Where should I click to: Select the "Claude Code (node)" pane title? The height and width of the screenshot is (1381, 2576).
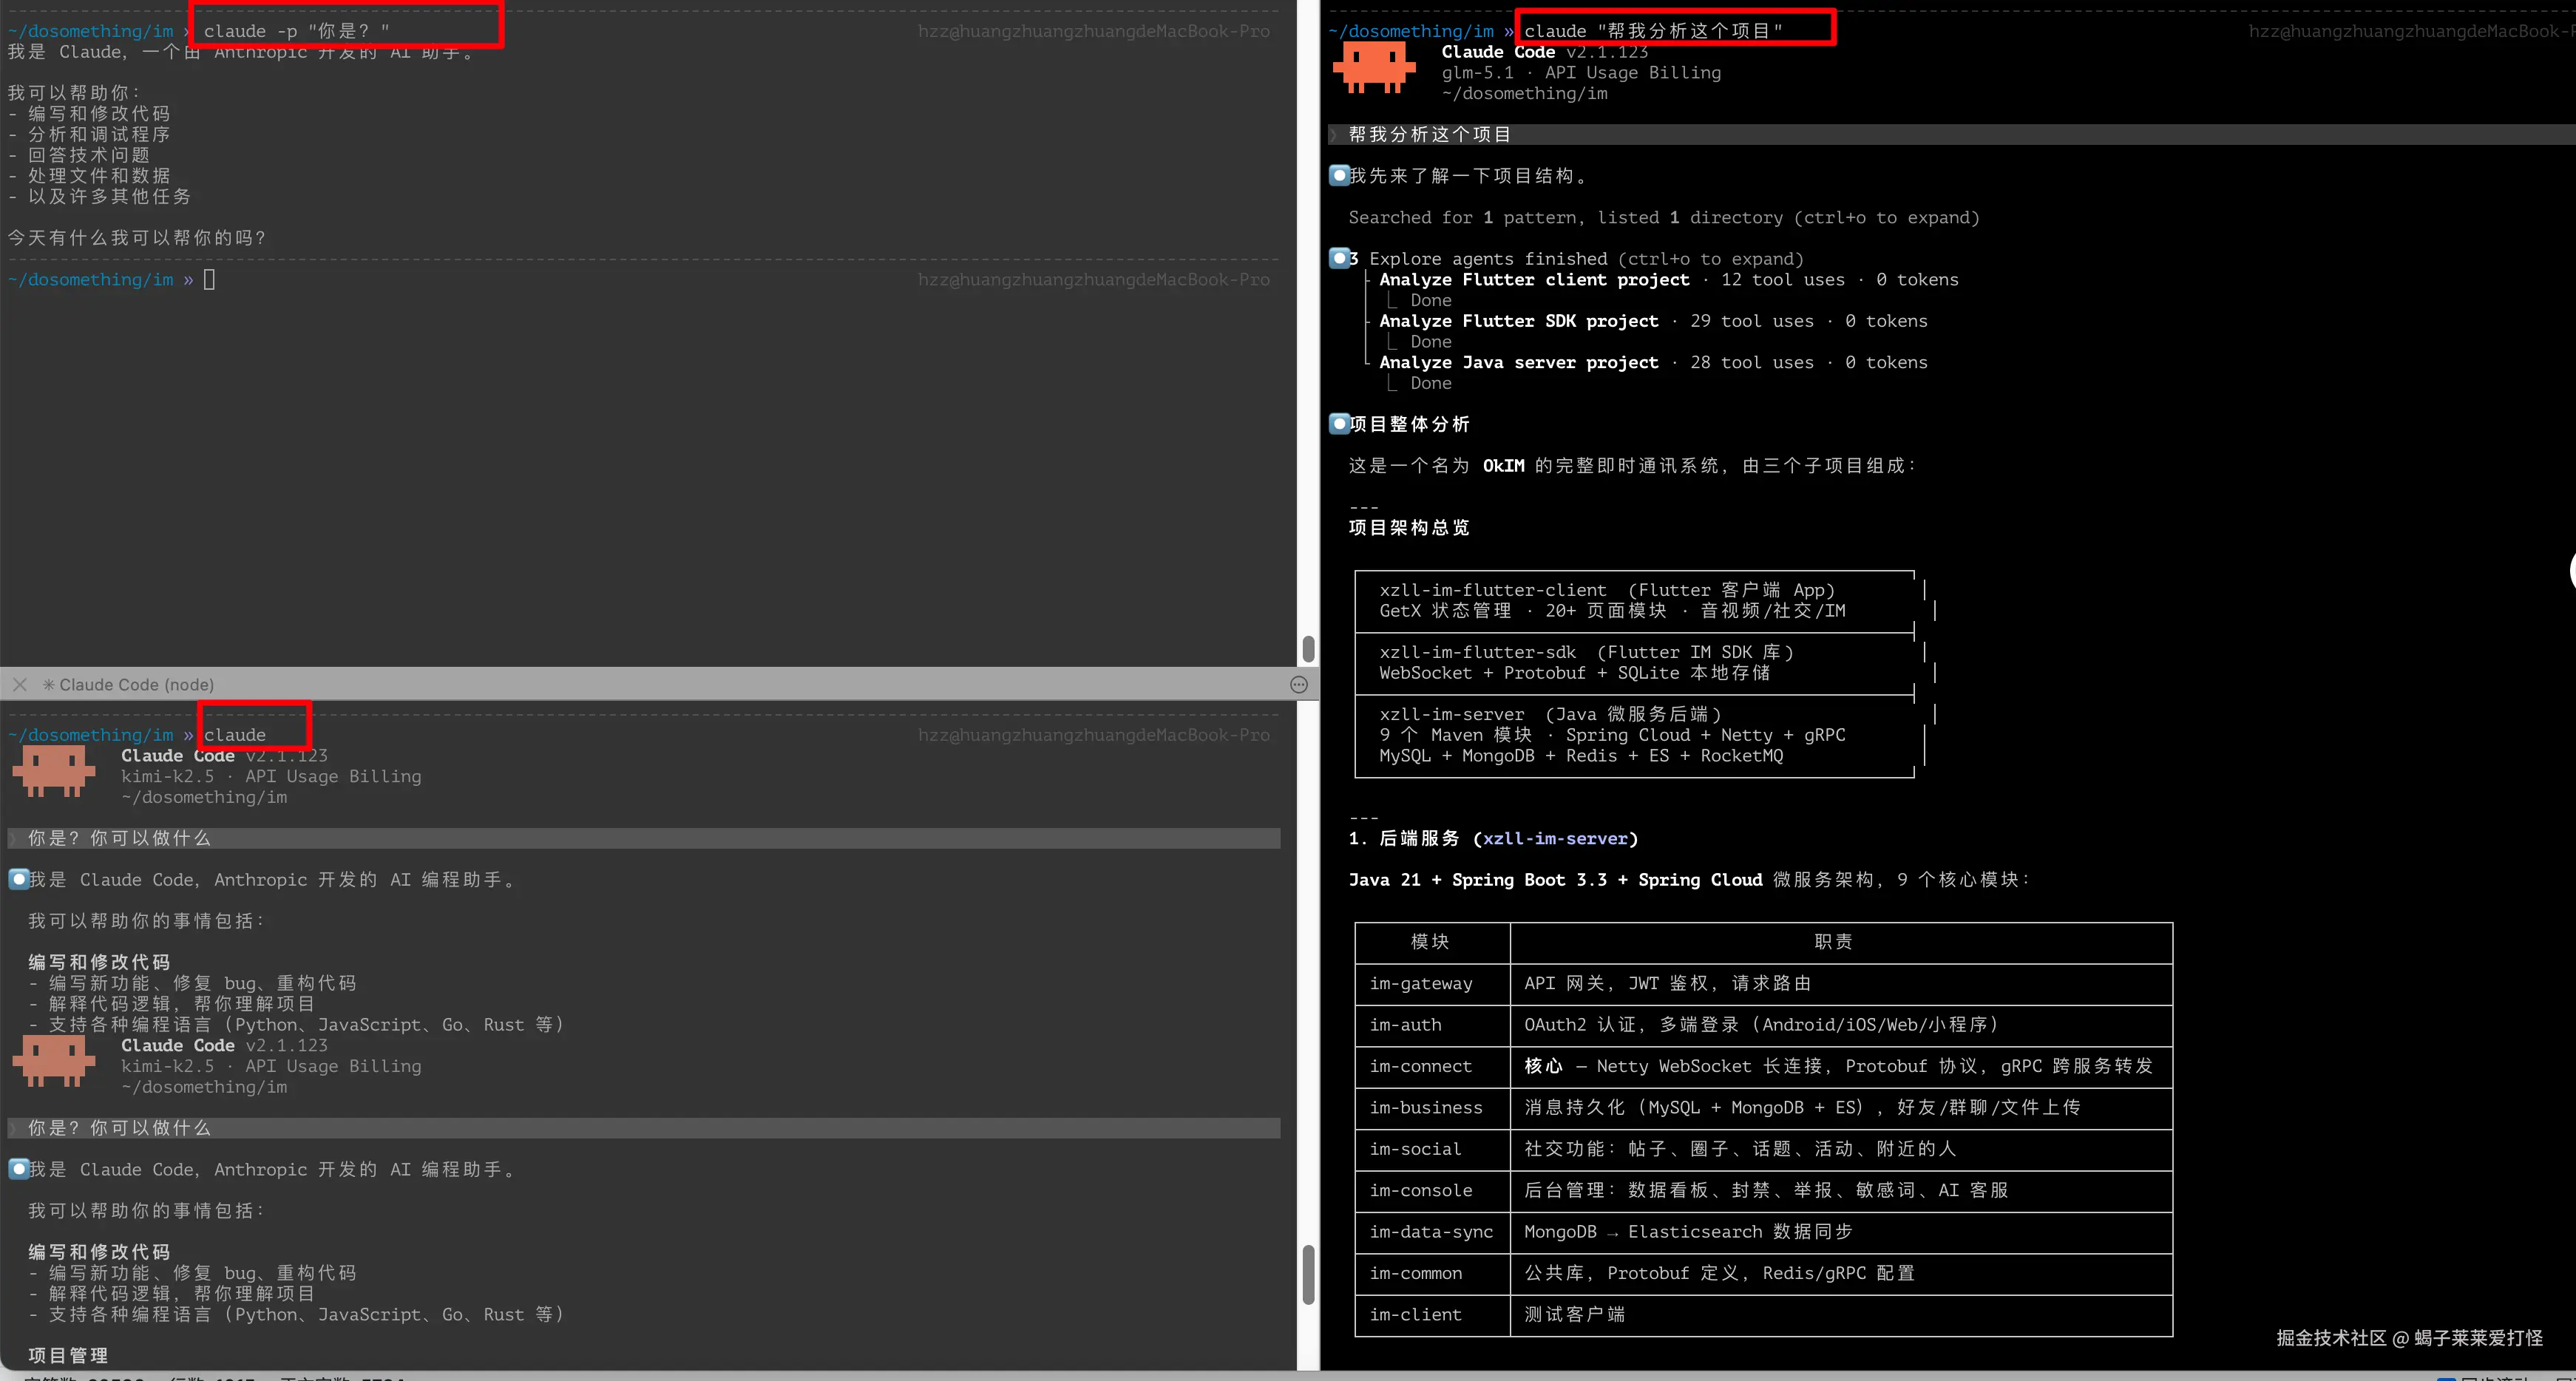tap(136, 685)
